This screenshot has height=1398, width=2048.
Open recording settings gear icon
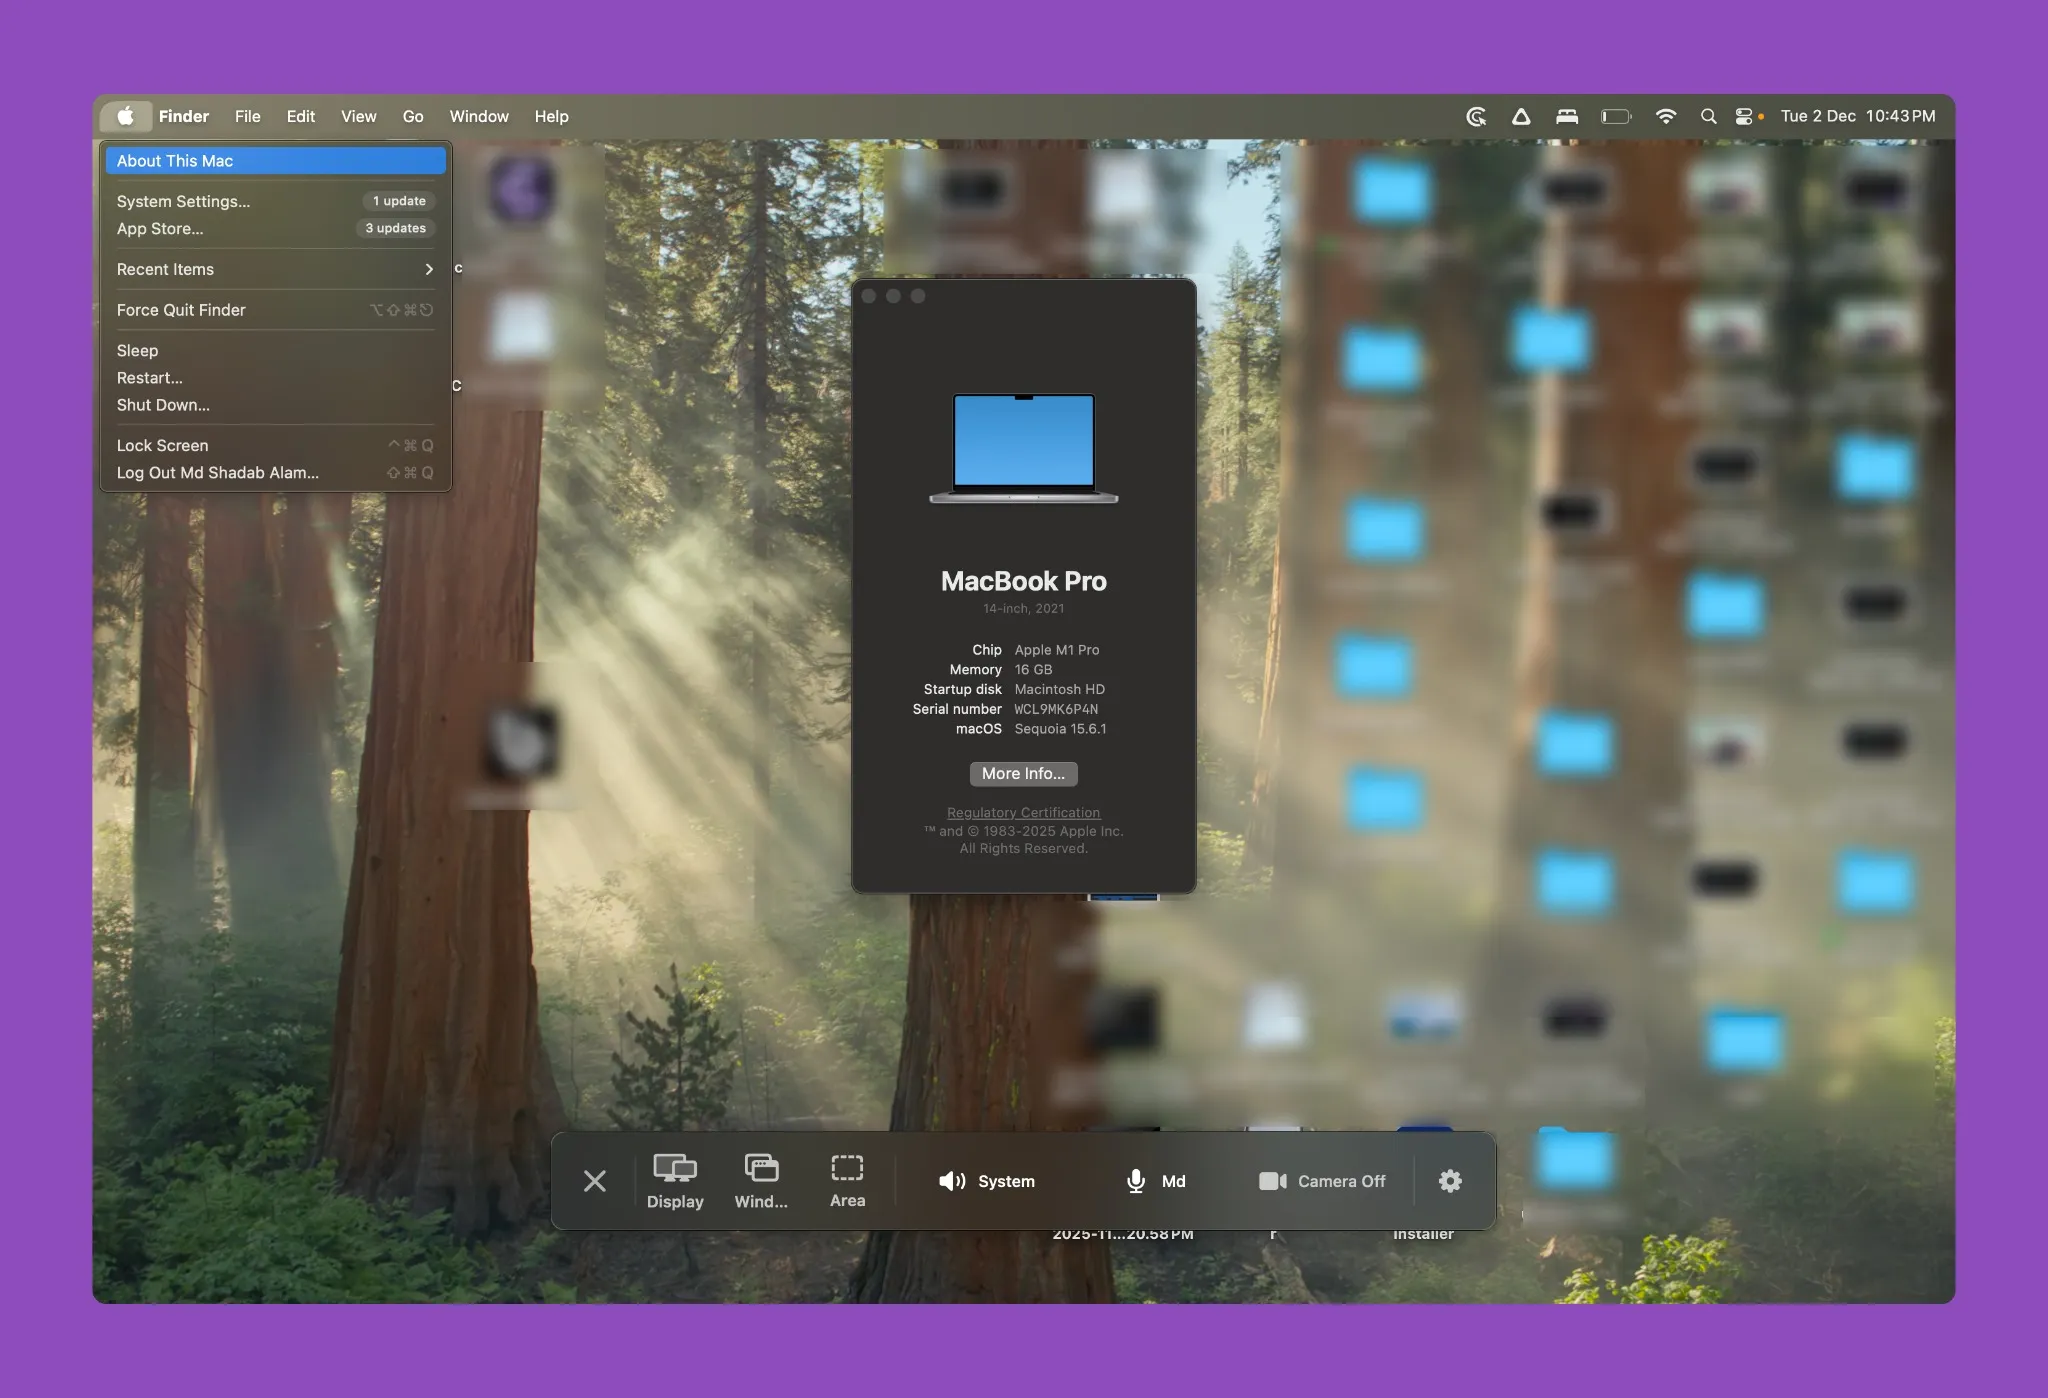point(1450,1181)
